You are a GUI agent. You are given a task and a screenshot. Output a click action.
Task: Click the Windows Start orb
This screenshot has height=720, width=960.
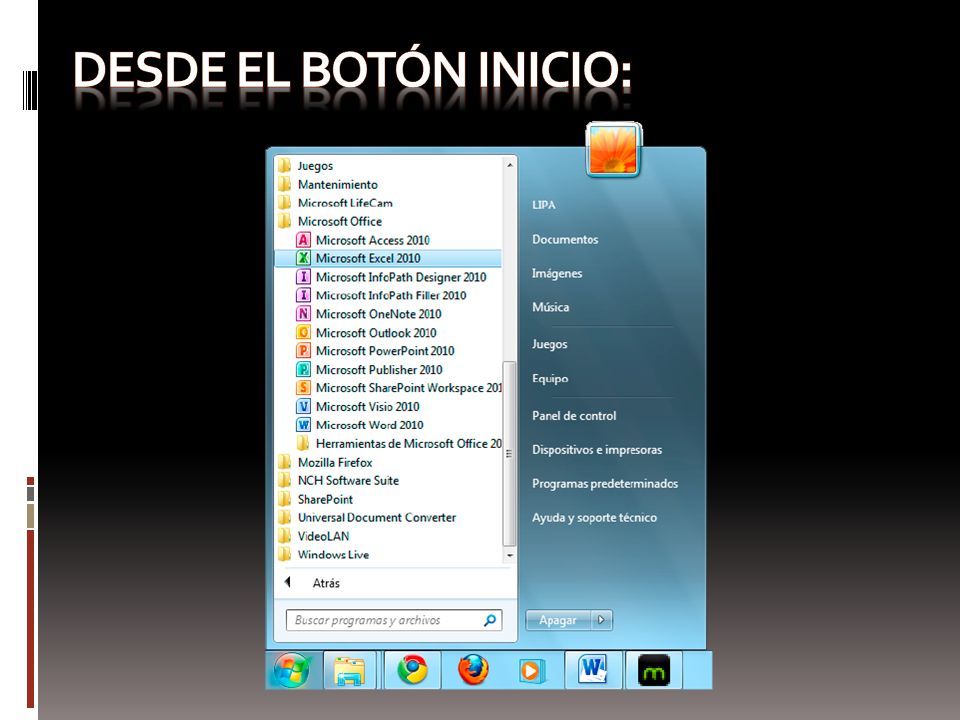tap(291, 670)
